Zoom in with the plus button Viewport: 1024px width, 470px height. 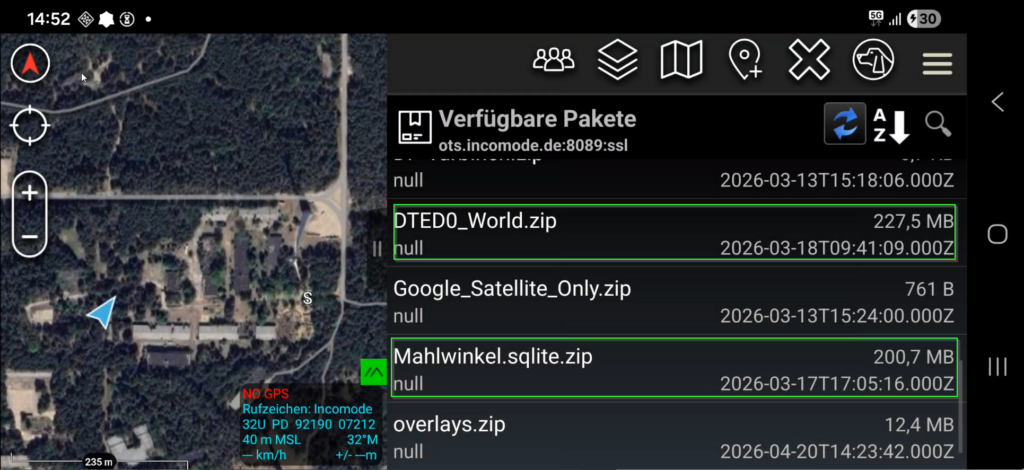tap(29, 193)
